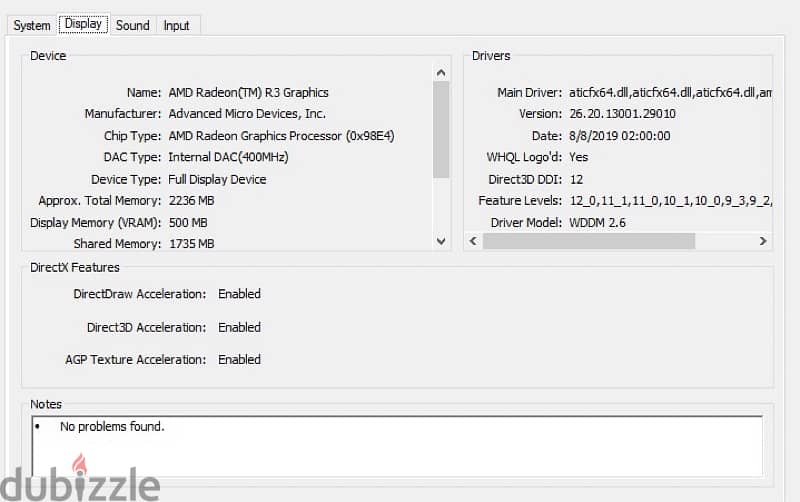Click total memory value '2236 MB'
The height and width of the screenshot is (502, 800).
[191, 200]
